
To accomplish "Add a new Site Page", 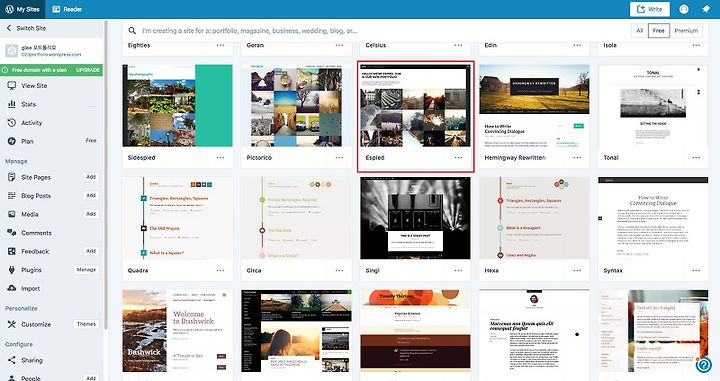I will (x=91, y=177).
